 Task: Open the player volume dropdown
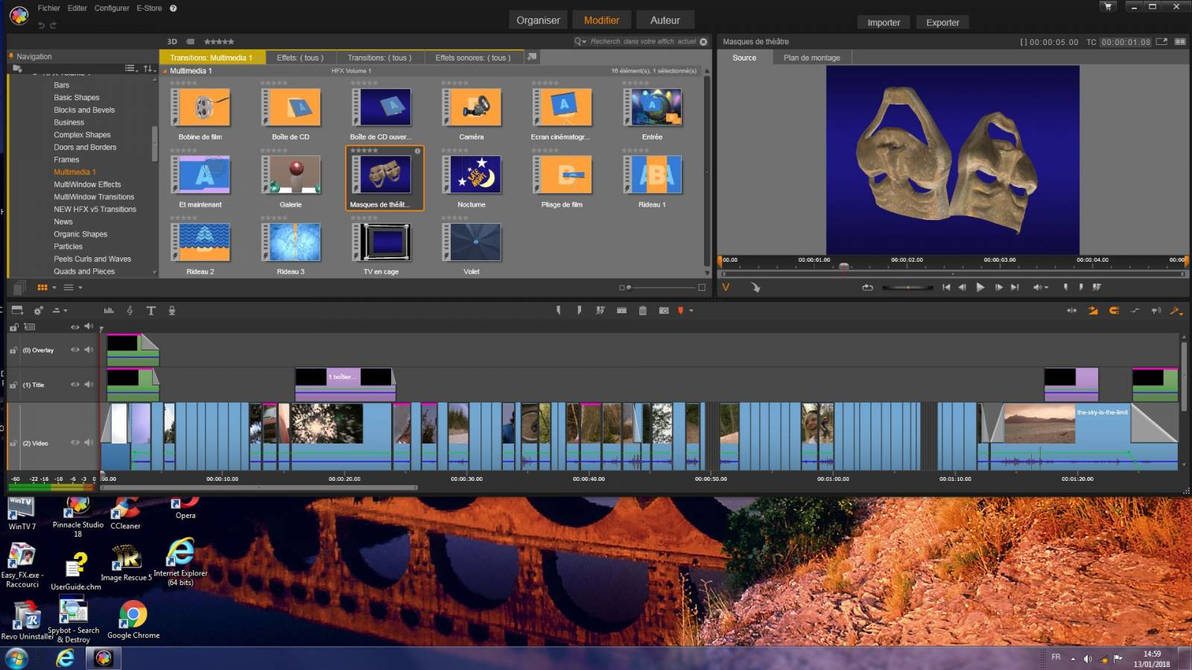pos(1041,287)
